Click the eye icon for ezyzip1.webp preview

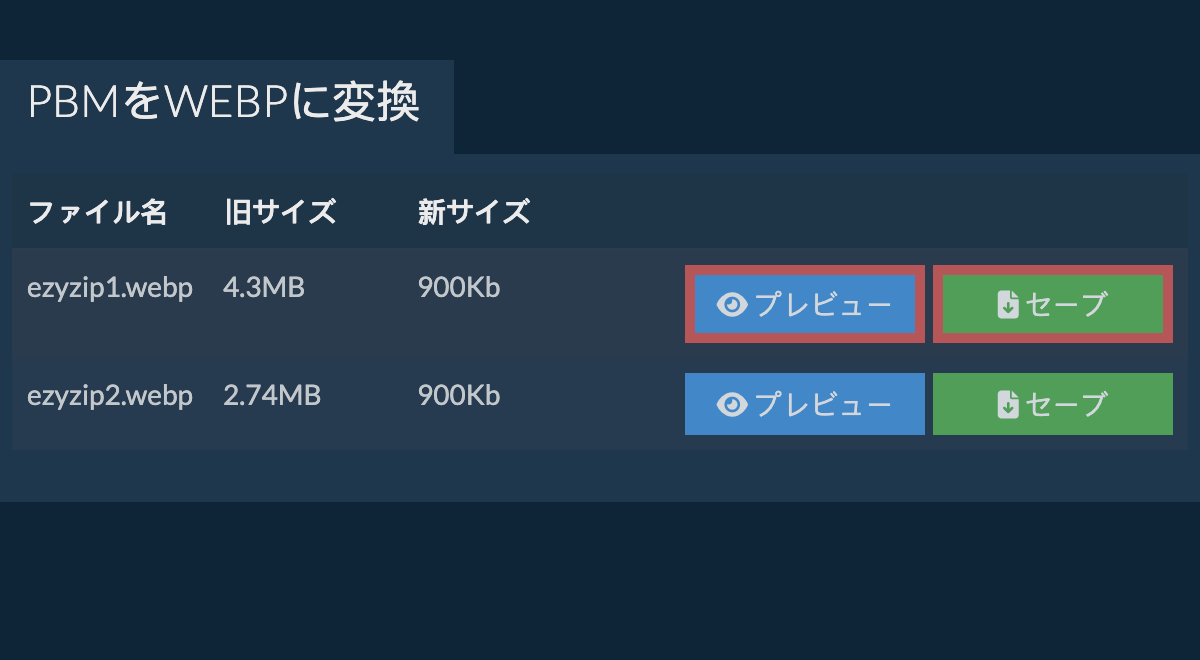pos(733,305)
